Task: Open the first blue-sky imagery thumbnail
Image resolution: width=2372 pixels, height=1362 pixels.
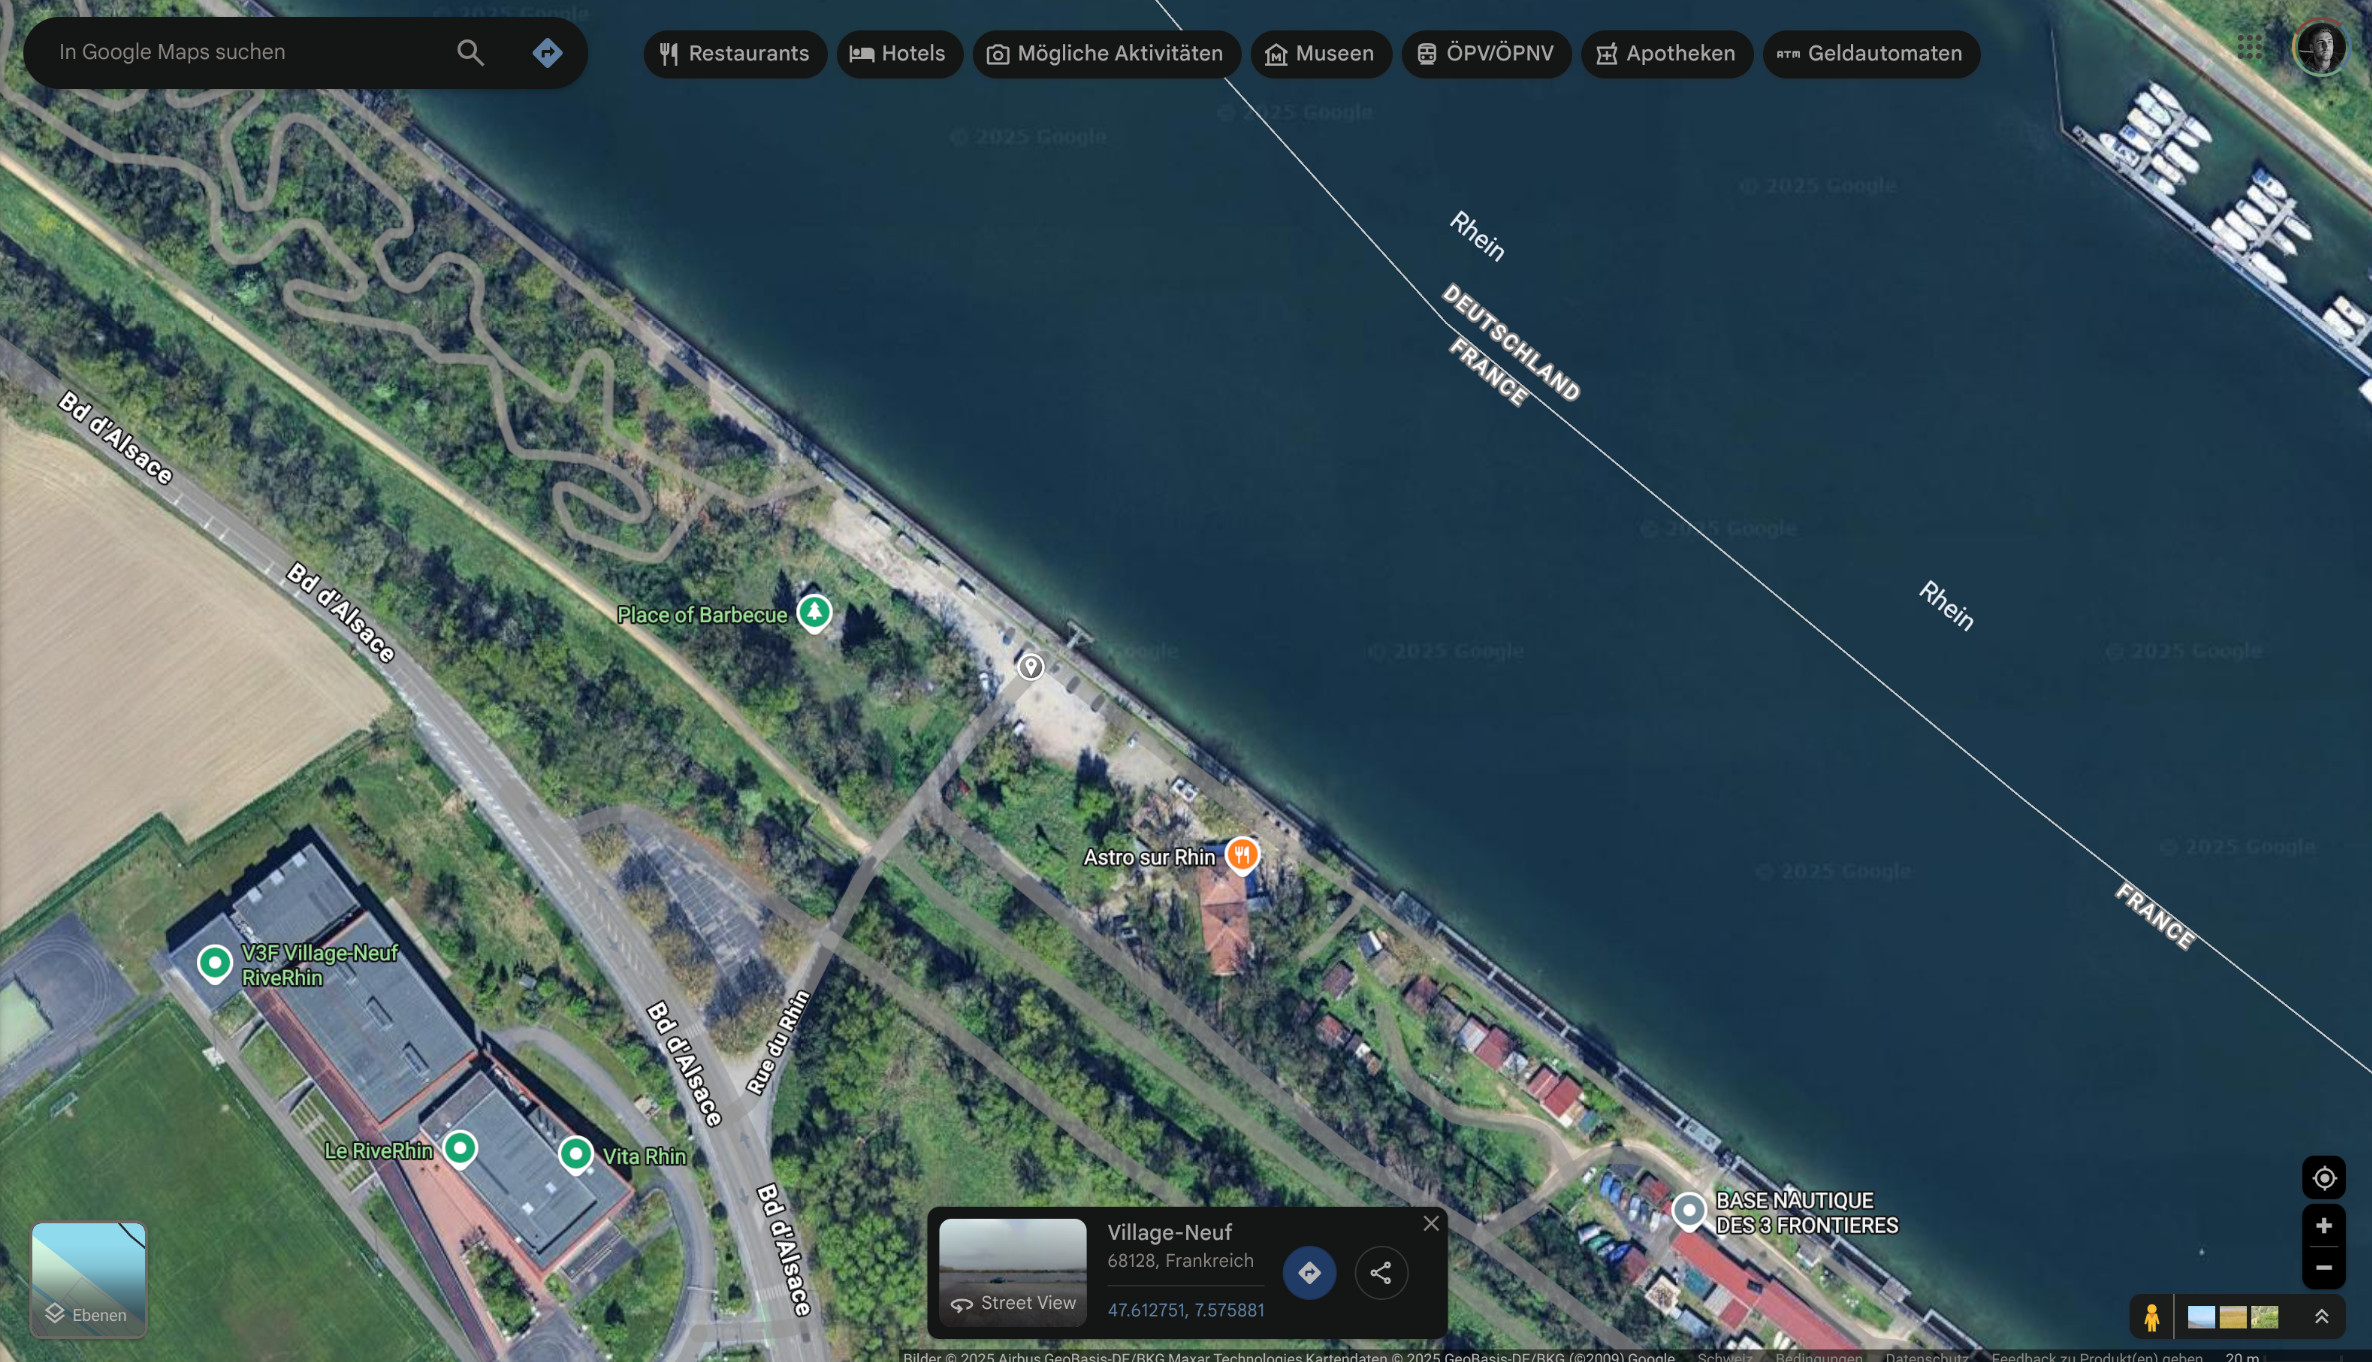Action: point(2200,1317)
